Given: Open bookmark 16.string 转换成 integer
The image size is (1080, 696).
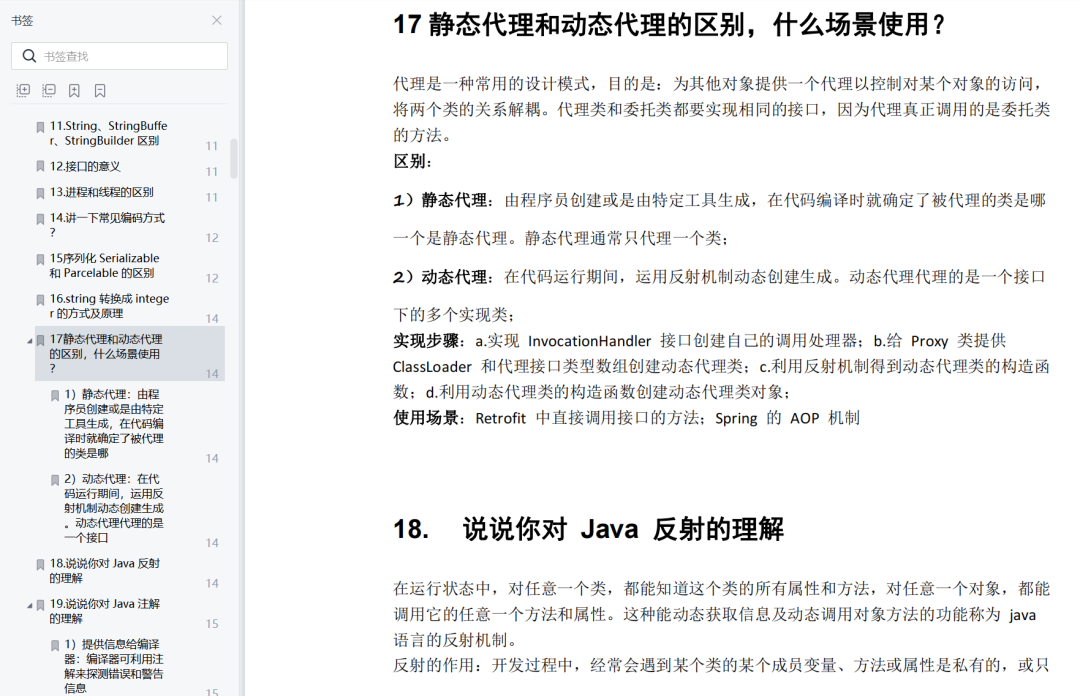Looking at the screenshot, I should click(109, 306).
